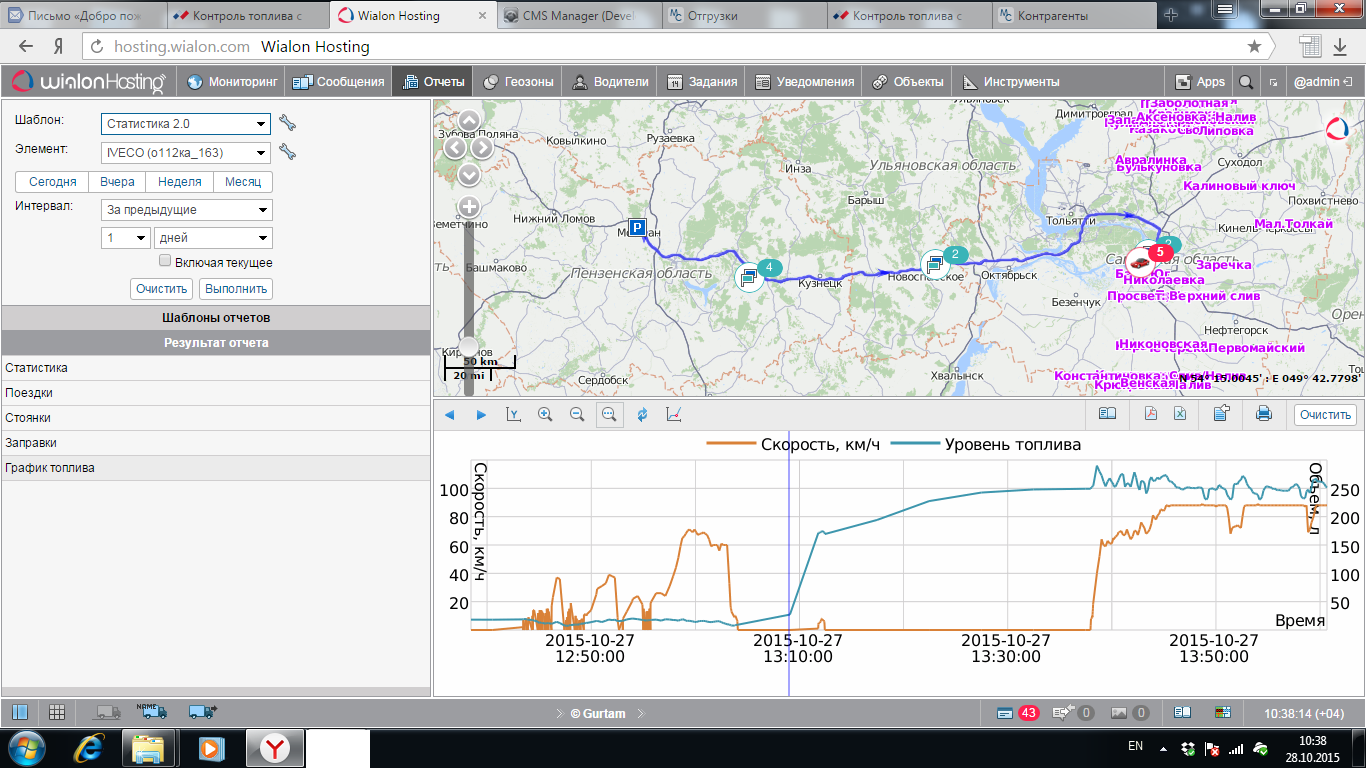
Task: Expand the Интервал dropdown За предыдущие
Action: (x=186, y=210)
